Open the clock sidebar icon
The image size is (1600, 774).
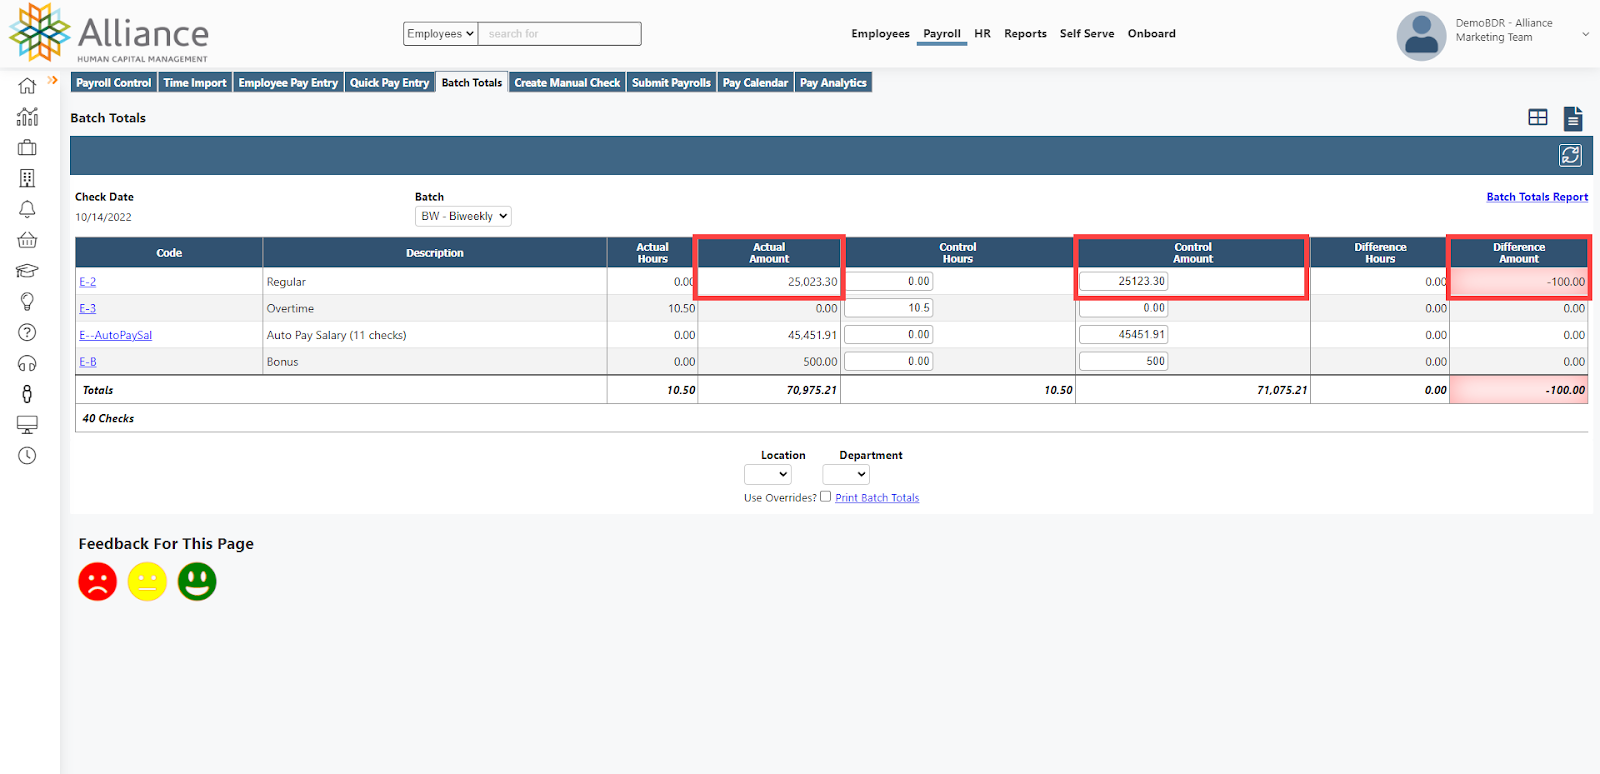[x=27, y=455]
